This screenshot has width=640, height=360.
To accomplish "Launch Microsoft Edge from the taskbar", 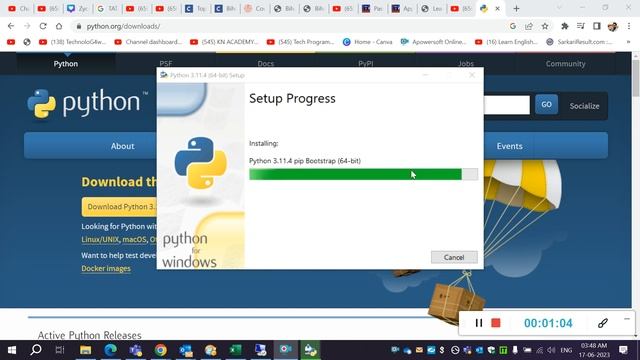I will [x=110, y=350].
